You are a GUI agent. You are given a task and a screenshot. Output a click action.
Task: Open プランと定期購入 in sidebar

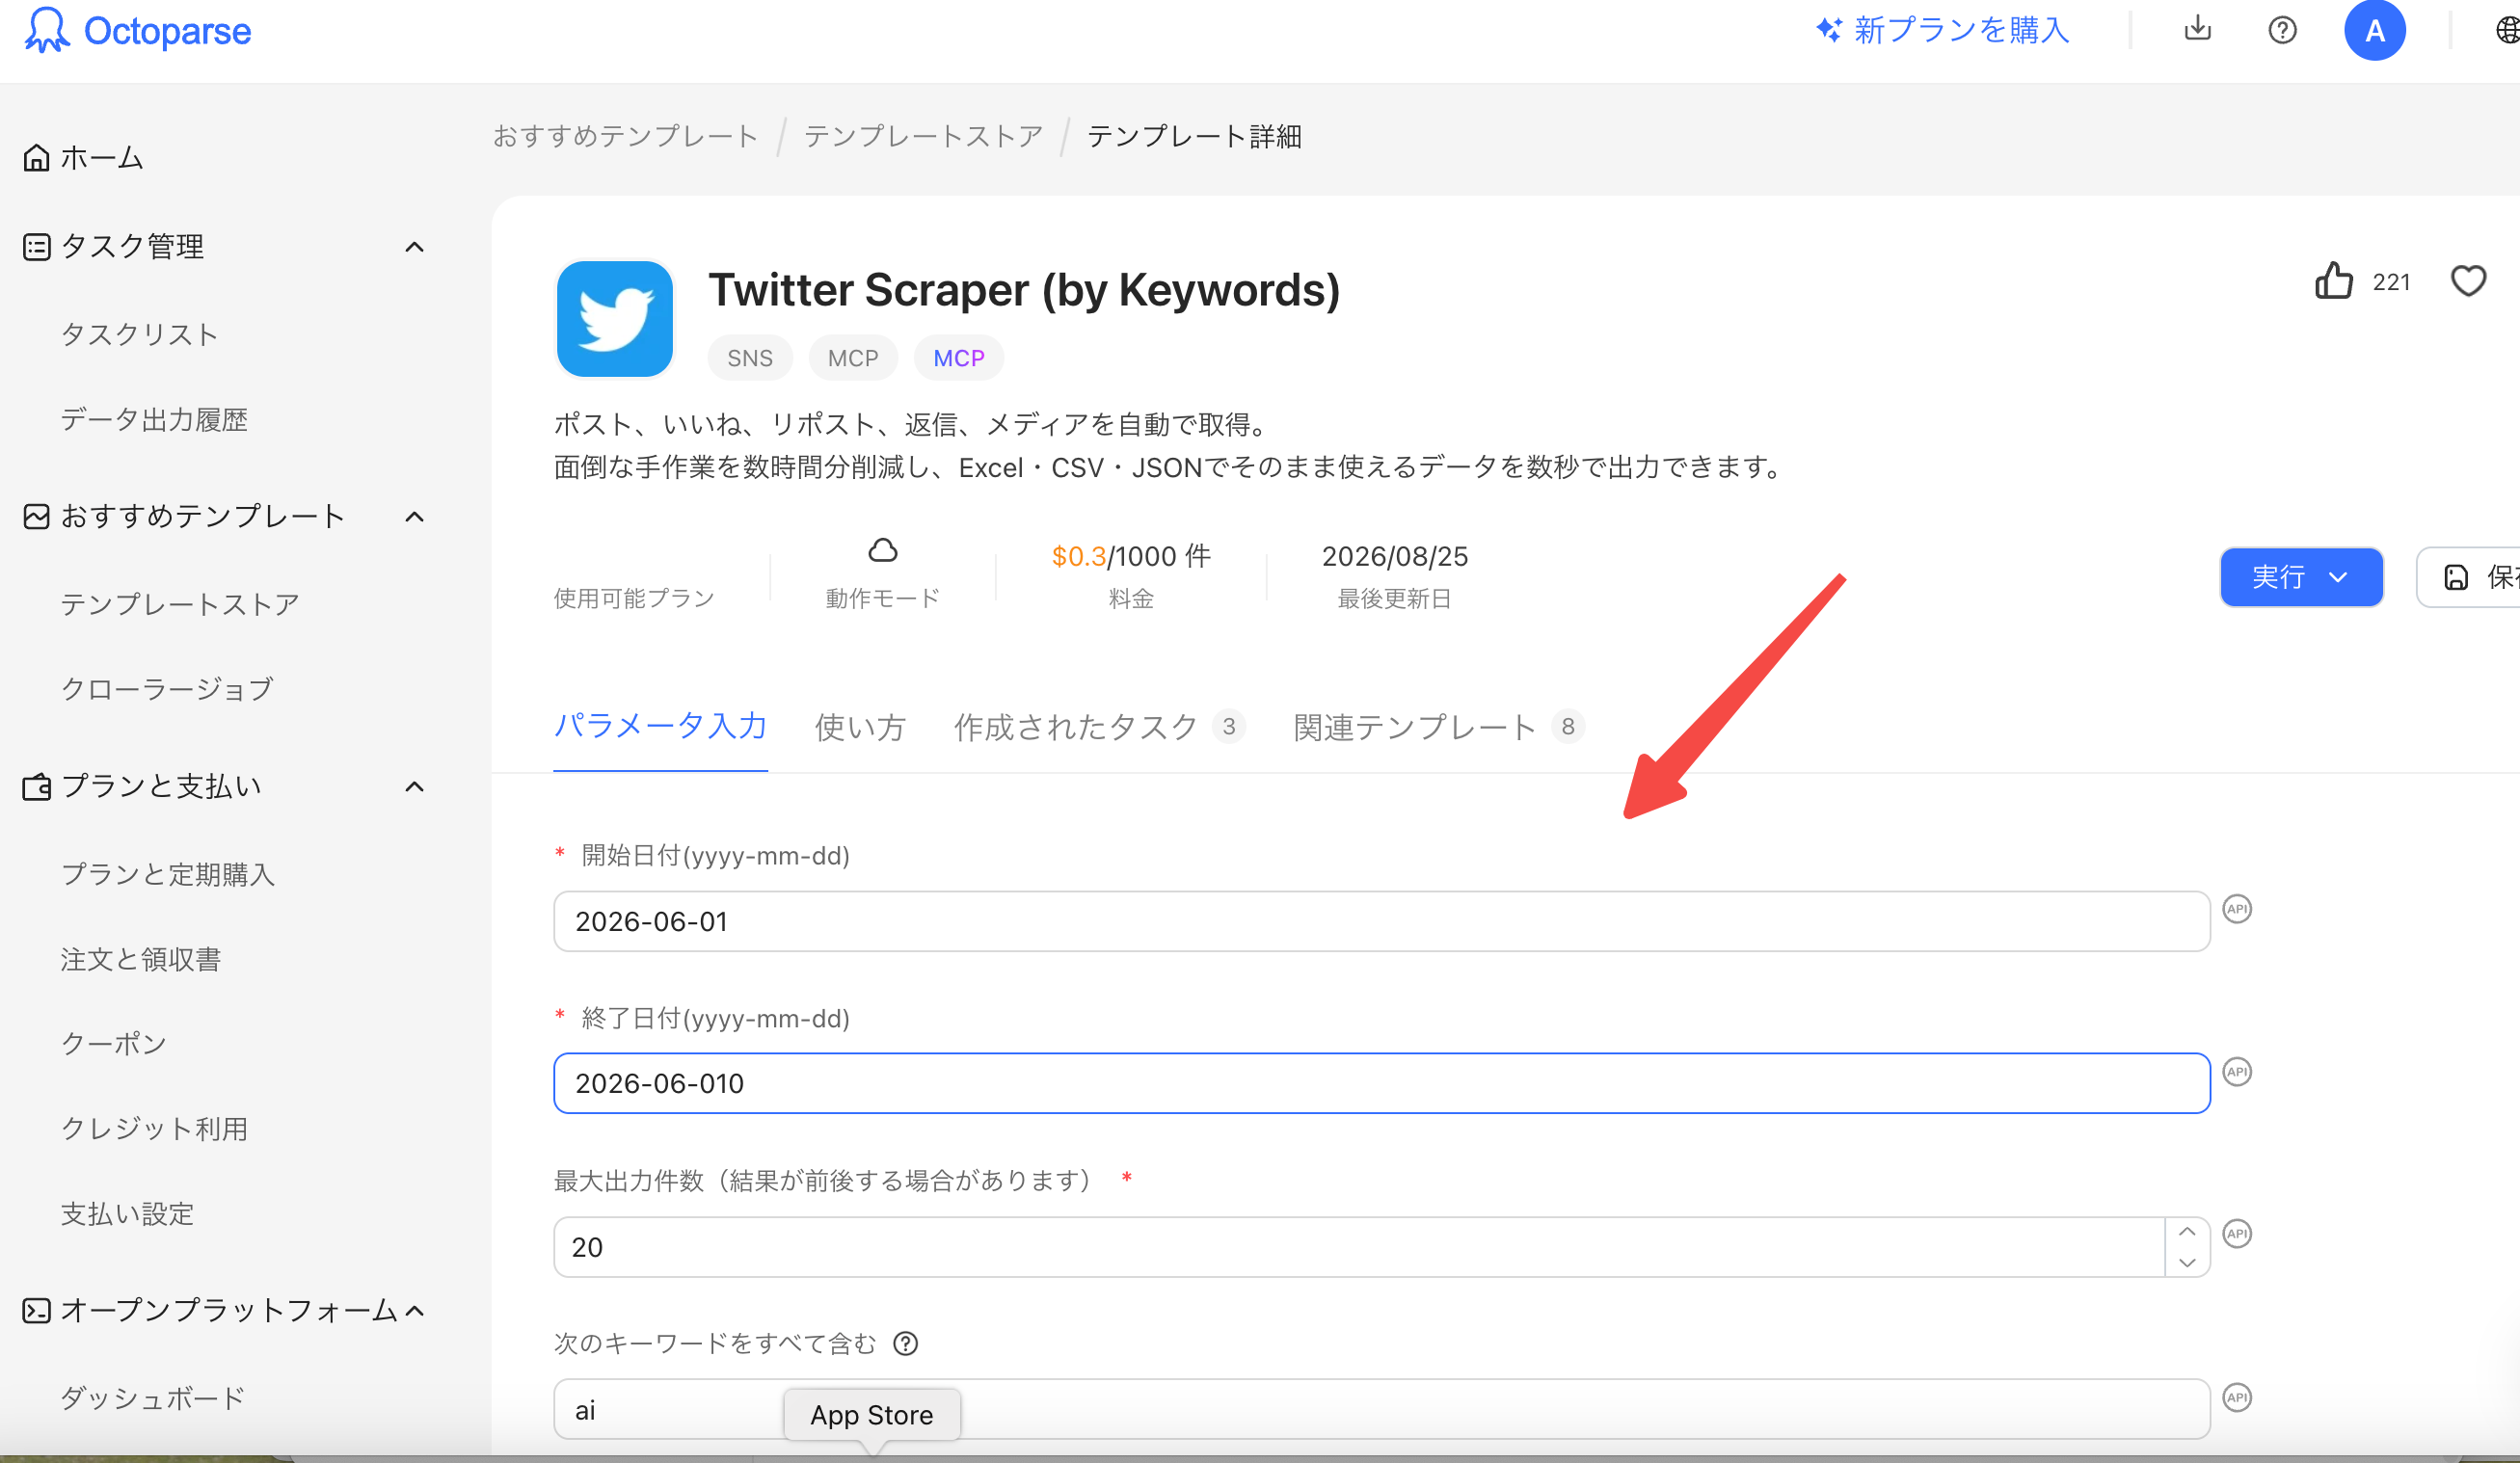coord(167,874)
